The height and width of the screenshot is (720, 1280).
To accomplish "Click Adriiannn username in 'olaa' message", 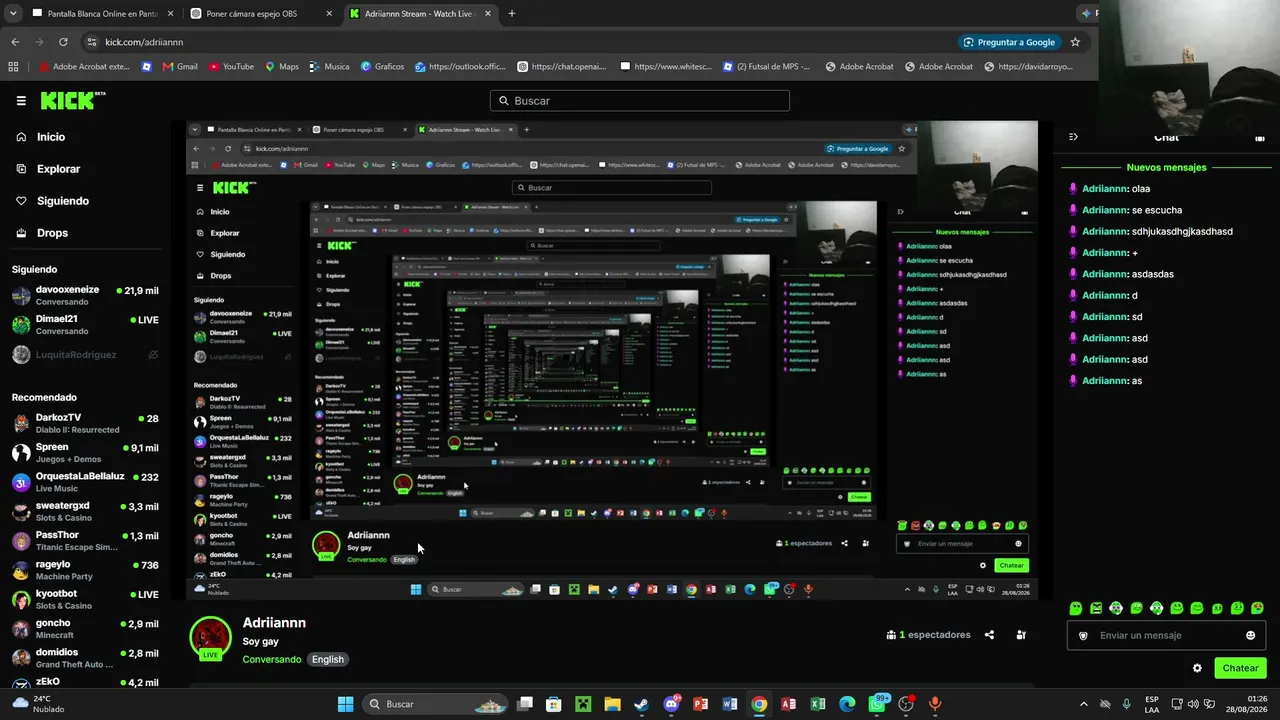I will pyautogui.click(x=1105, y=188).
